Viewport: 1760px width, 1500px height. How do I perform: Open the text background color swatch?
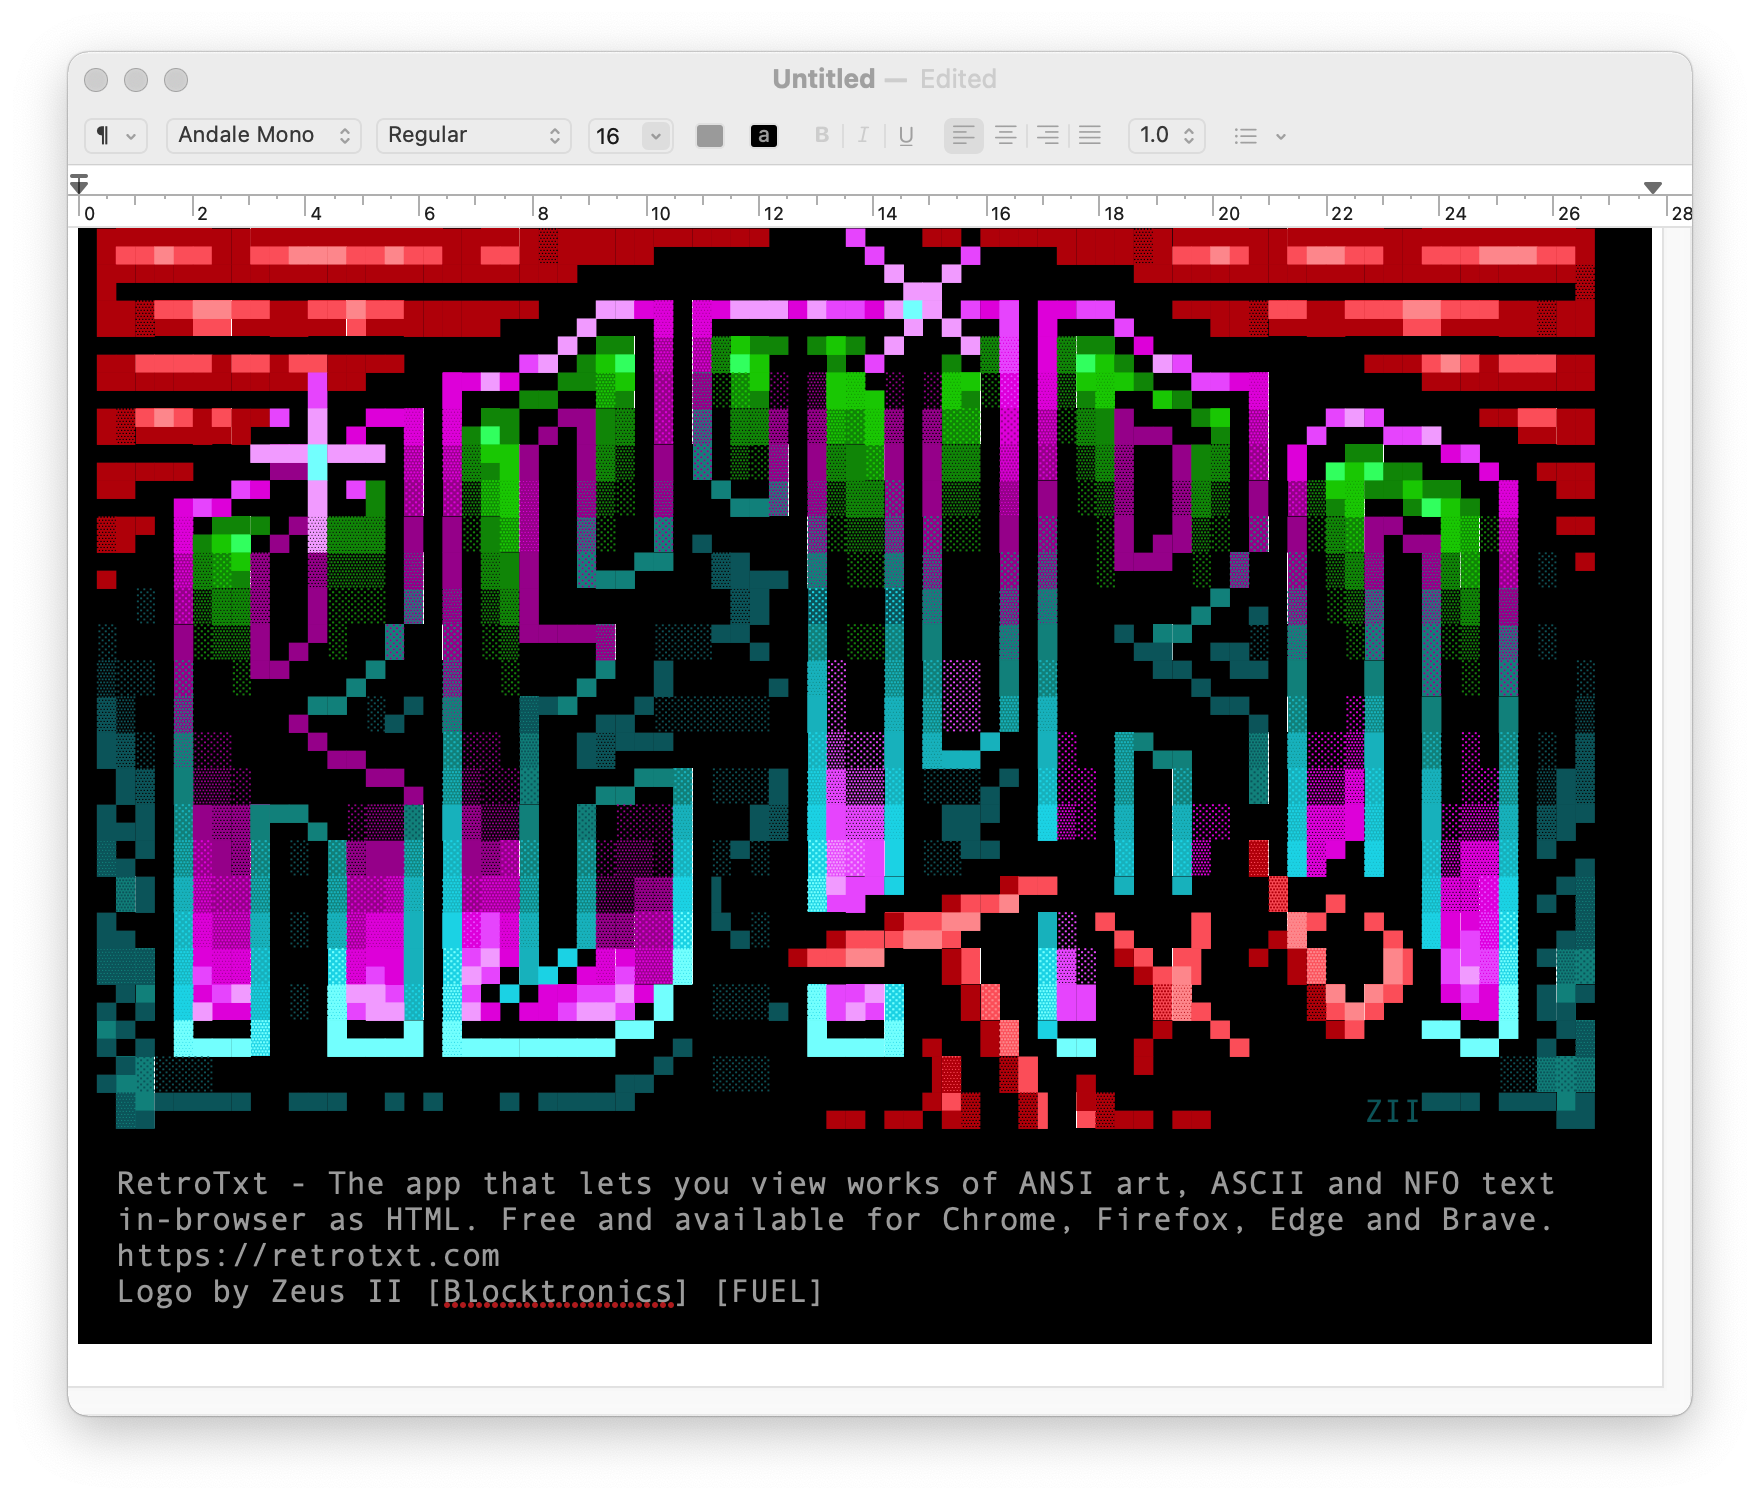[x=764, y=135]
